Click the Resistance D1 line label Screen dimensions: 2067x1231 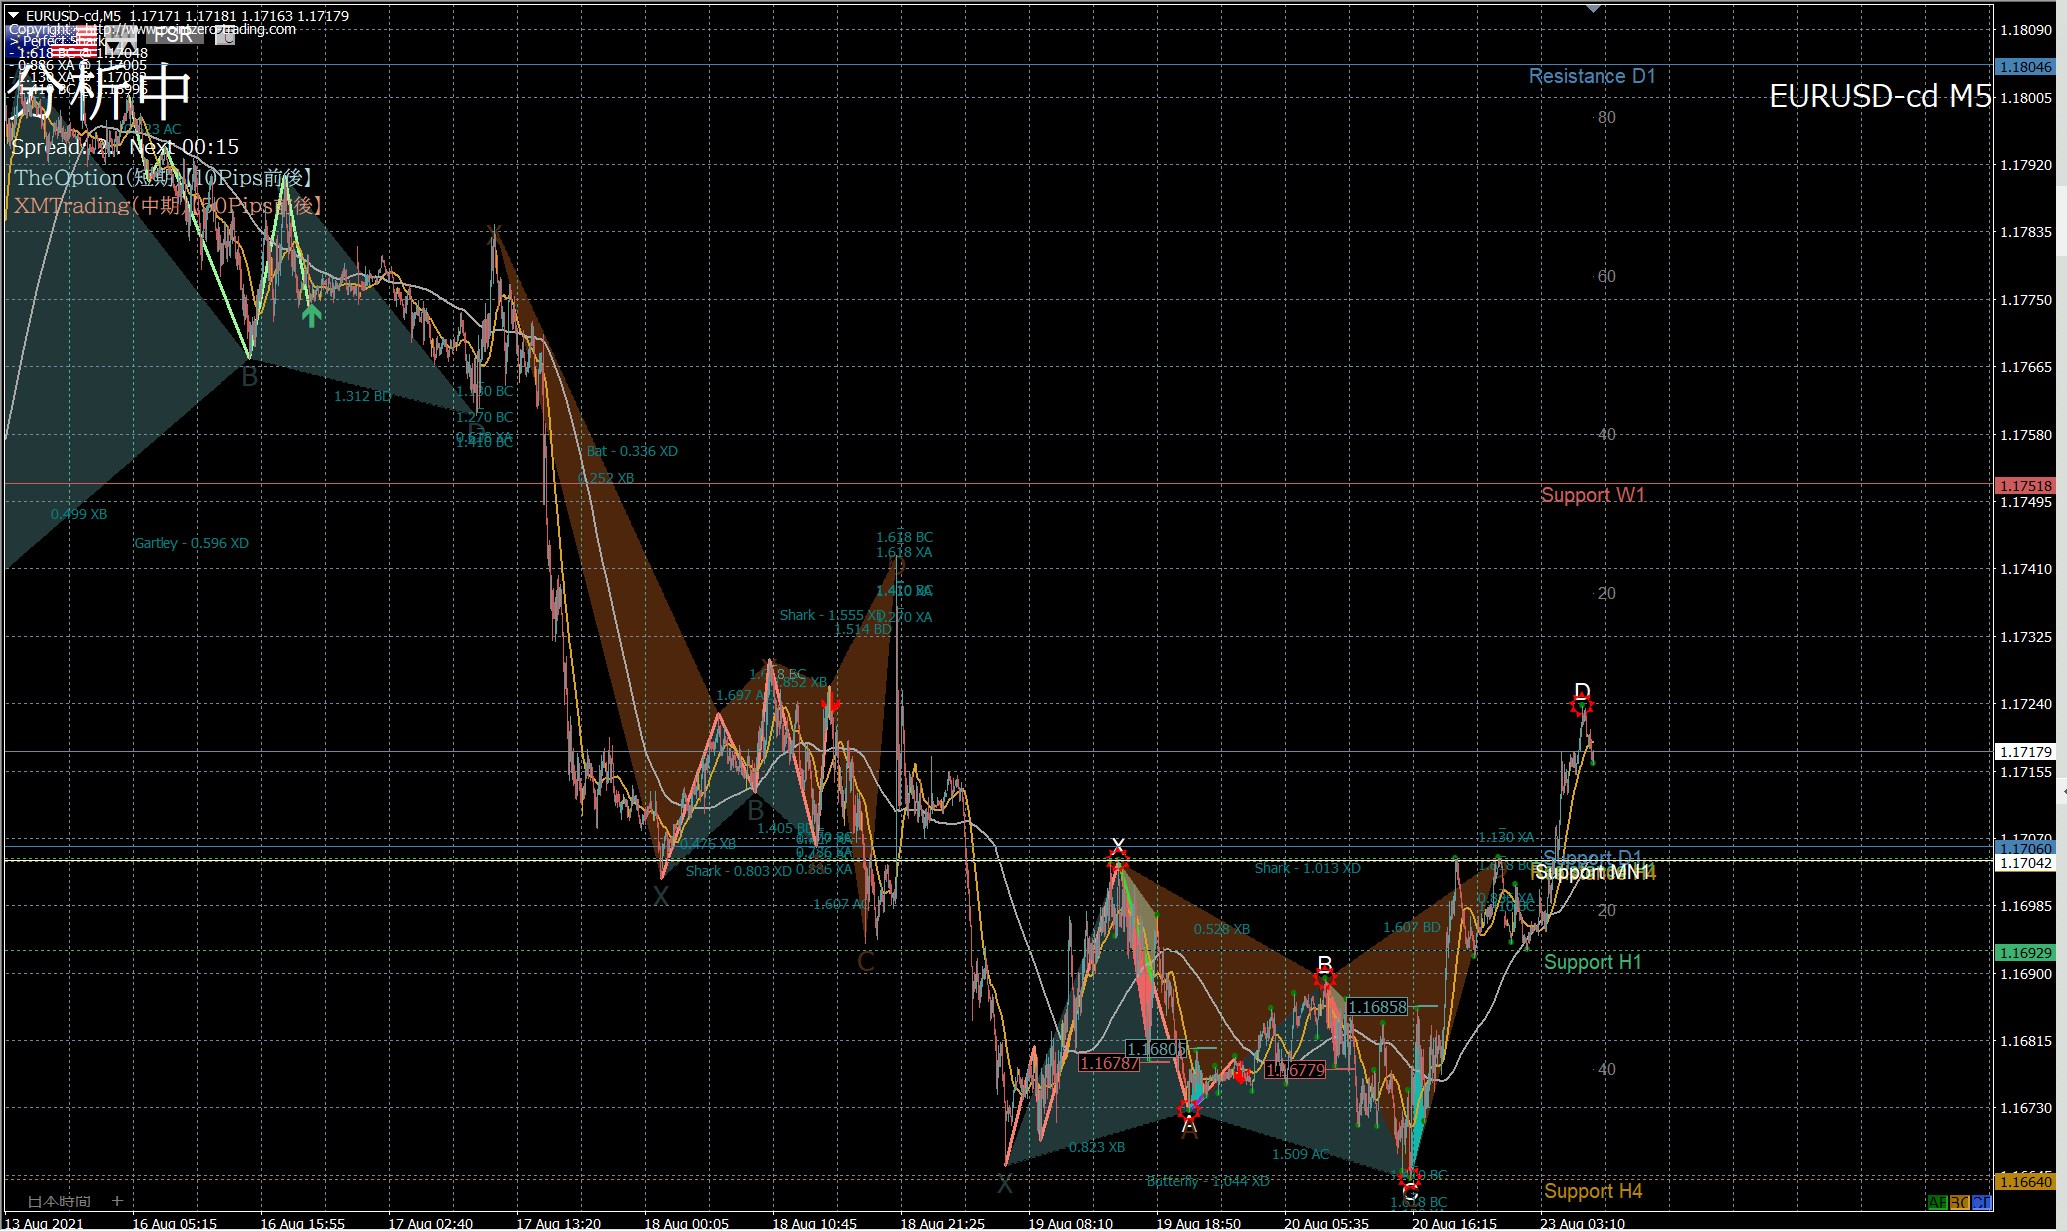[x=1592, y=76]
